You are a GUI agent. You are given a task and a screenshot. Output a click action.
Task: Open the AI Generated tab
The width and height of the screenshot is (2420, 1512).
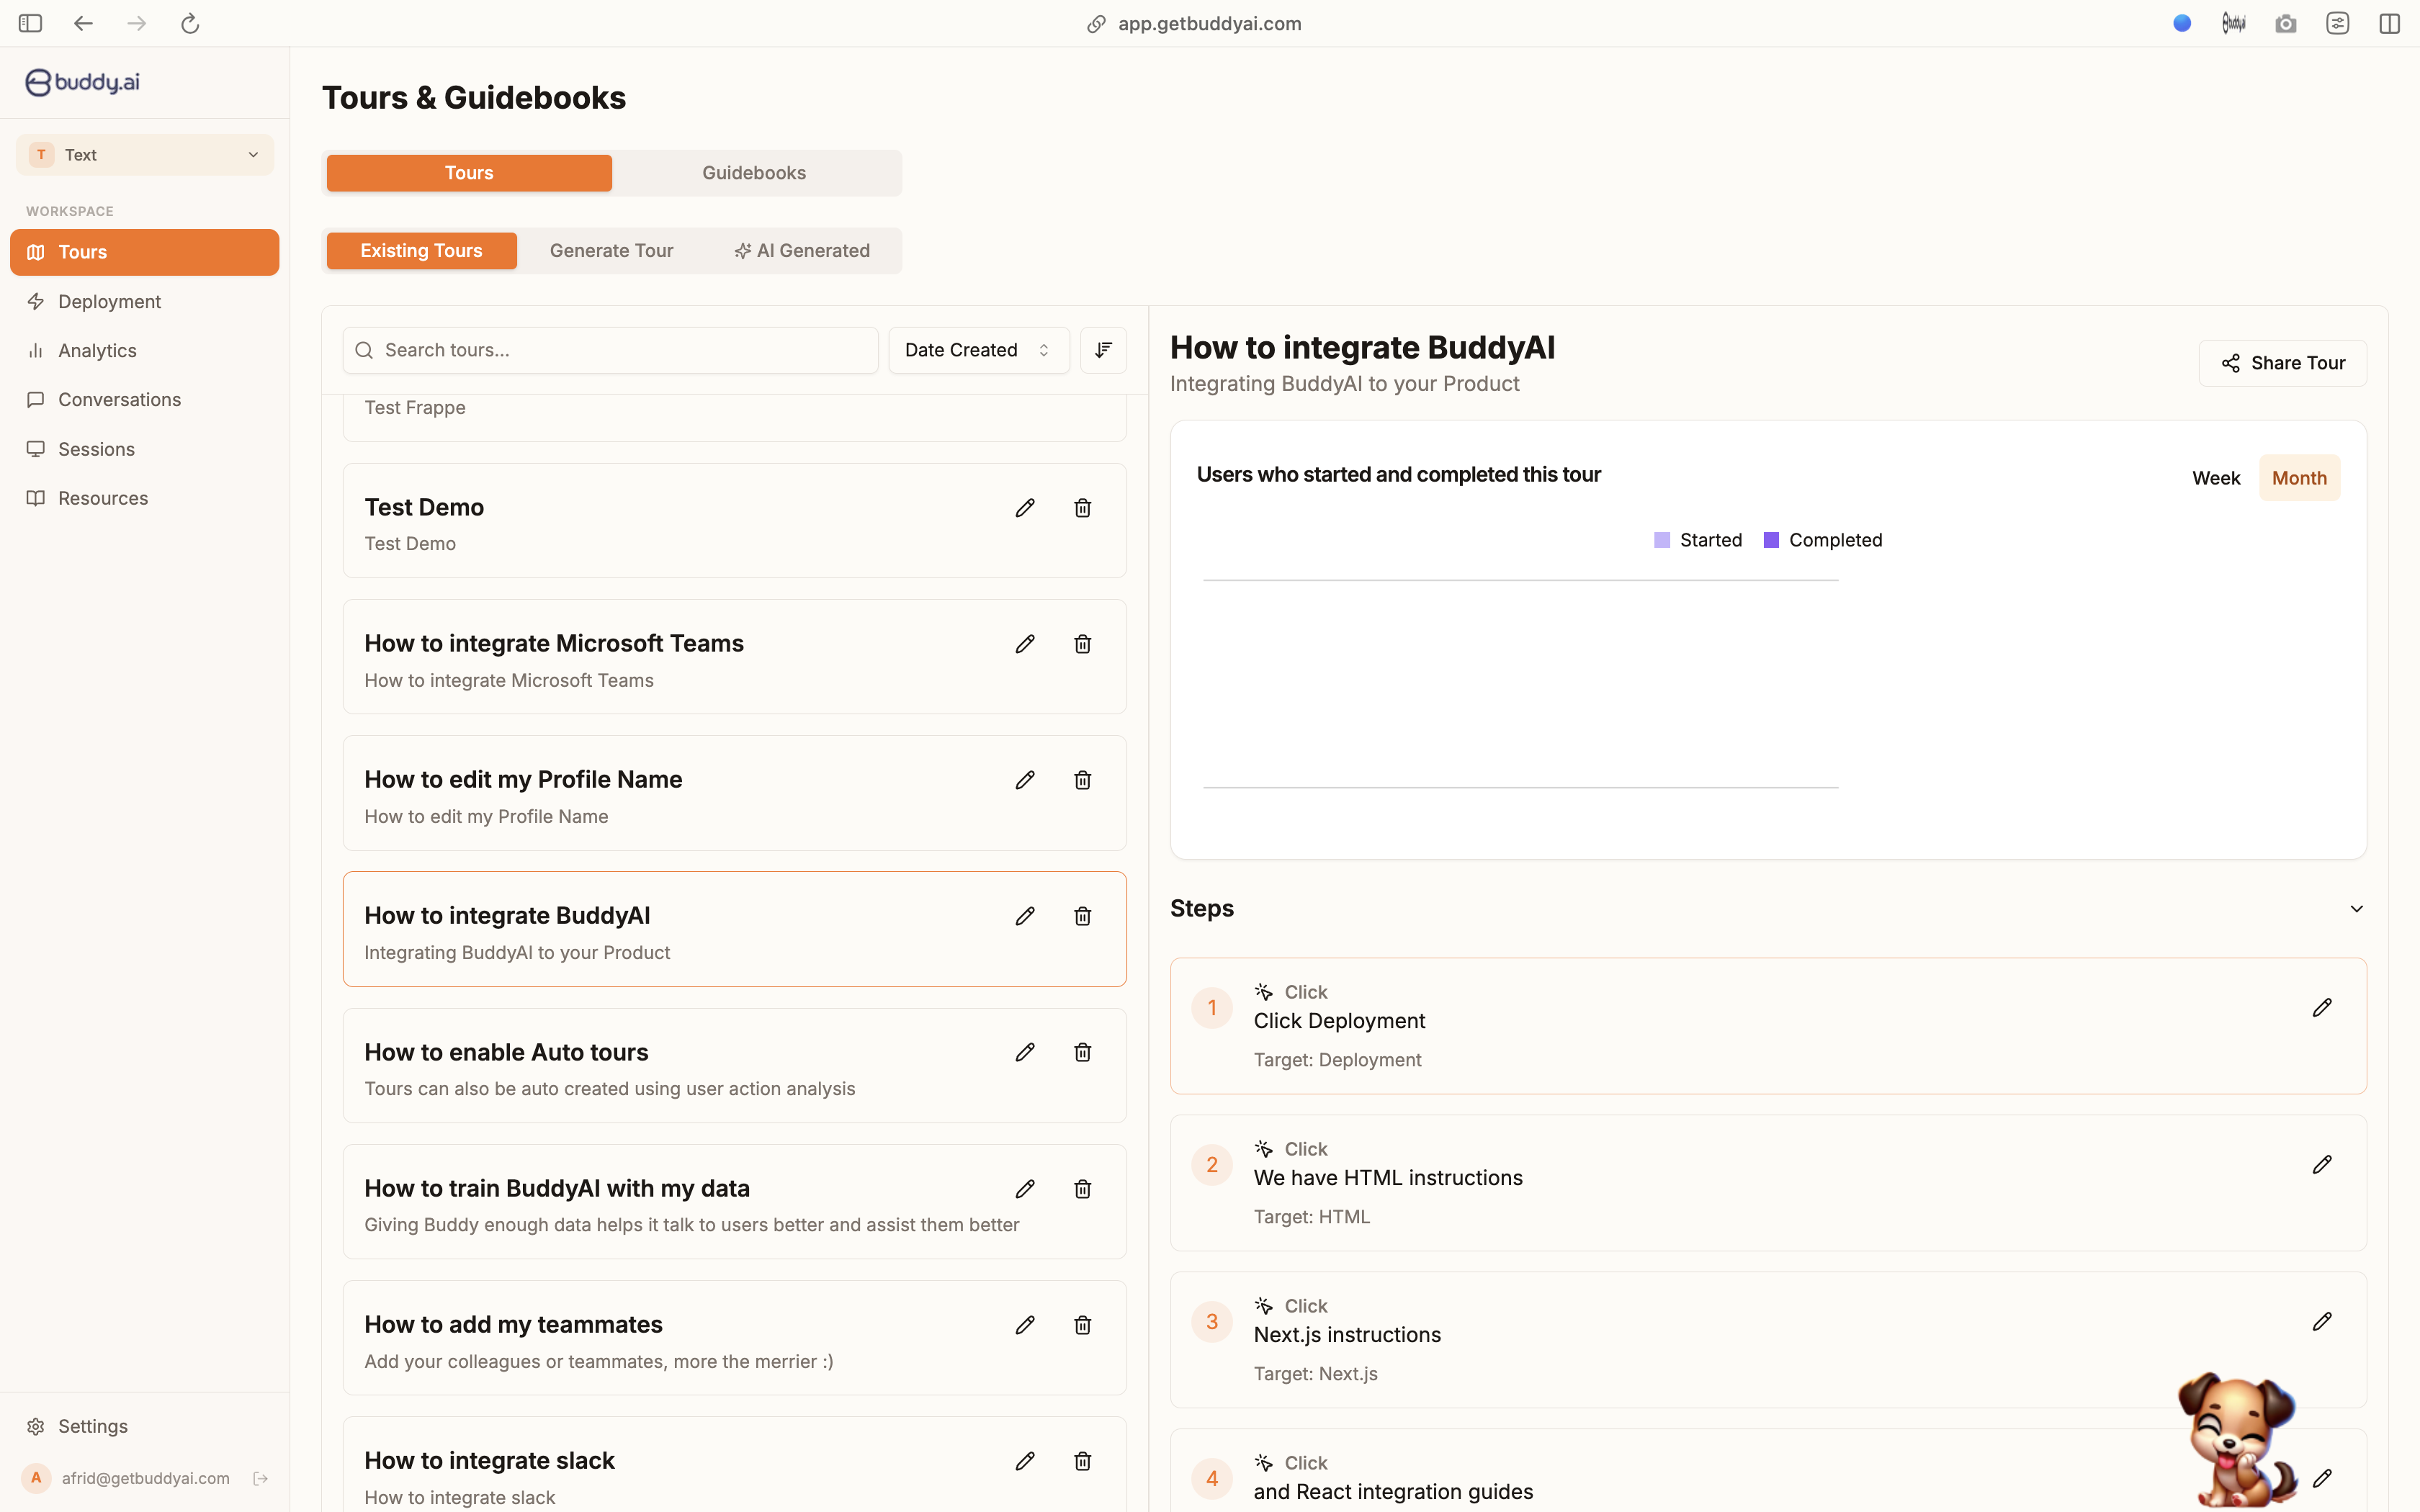[802, 251]
